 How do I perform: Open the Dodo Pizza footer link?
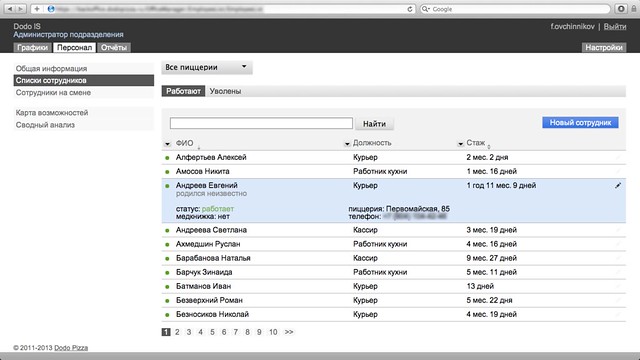(x=71, y=348)
